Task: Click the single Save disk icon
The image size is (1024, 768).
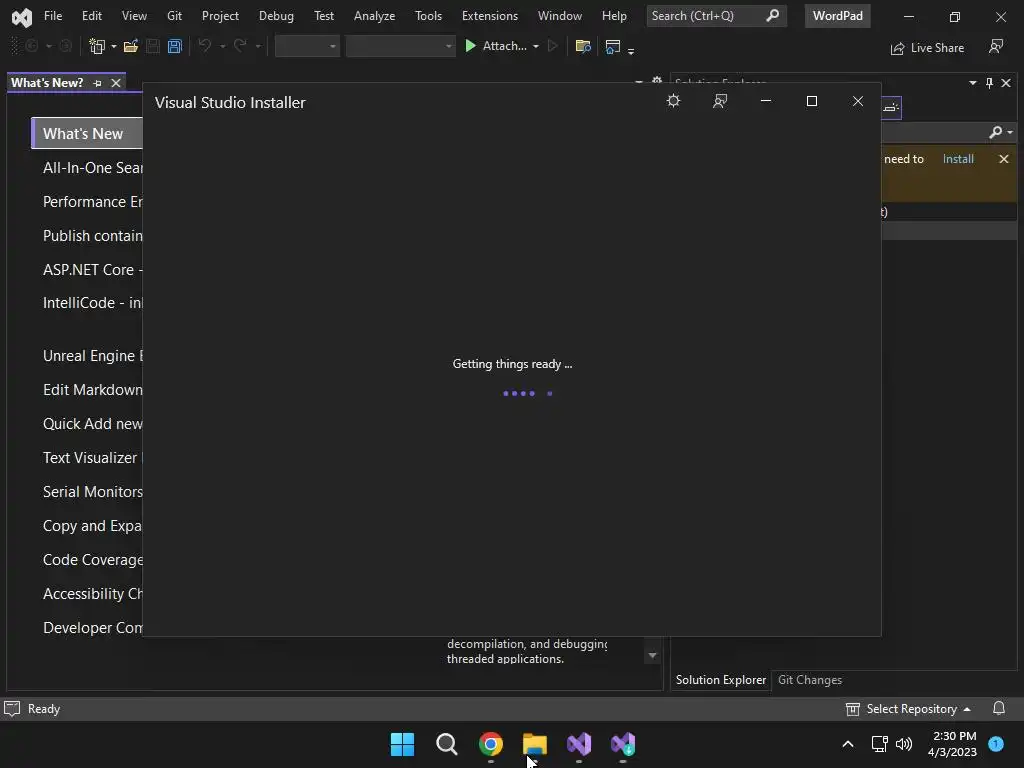Action: (x=153, y=46)
